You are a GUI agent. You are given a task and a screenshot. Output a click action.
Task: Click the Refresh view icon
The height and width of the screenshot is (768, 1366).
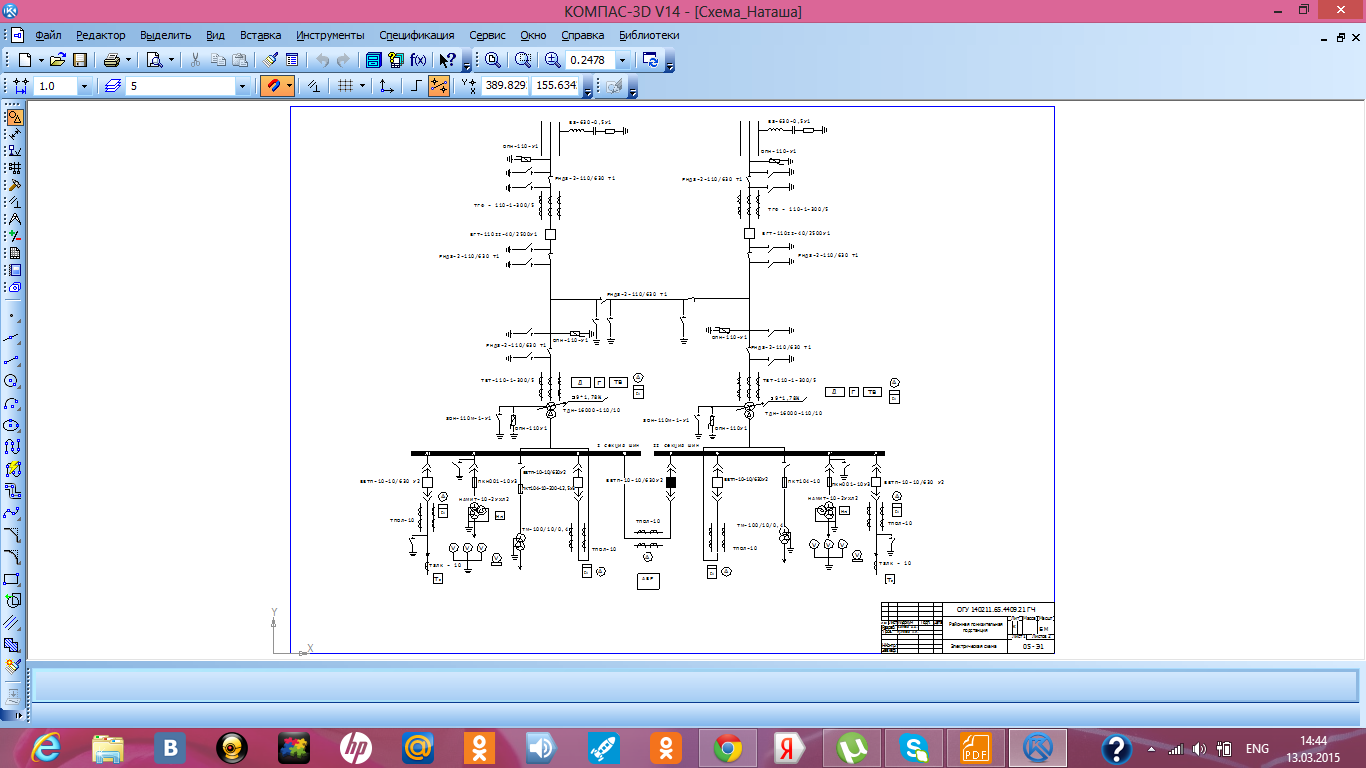[x=651, y=60]
